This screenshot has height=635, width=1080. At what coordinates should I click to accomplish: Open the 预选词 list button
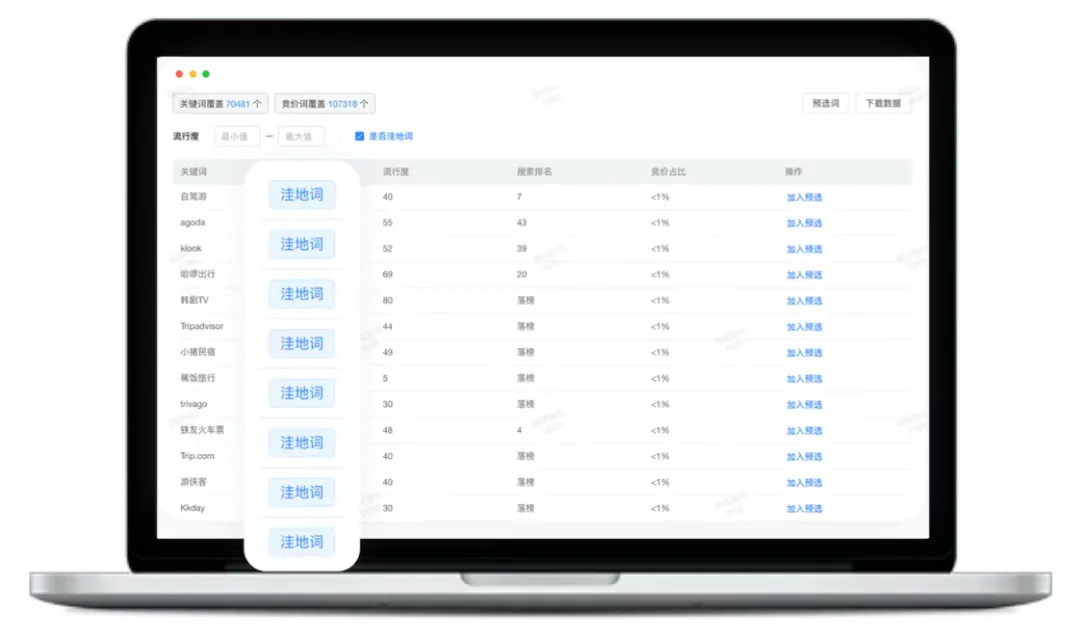click(825, 103)
